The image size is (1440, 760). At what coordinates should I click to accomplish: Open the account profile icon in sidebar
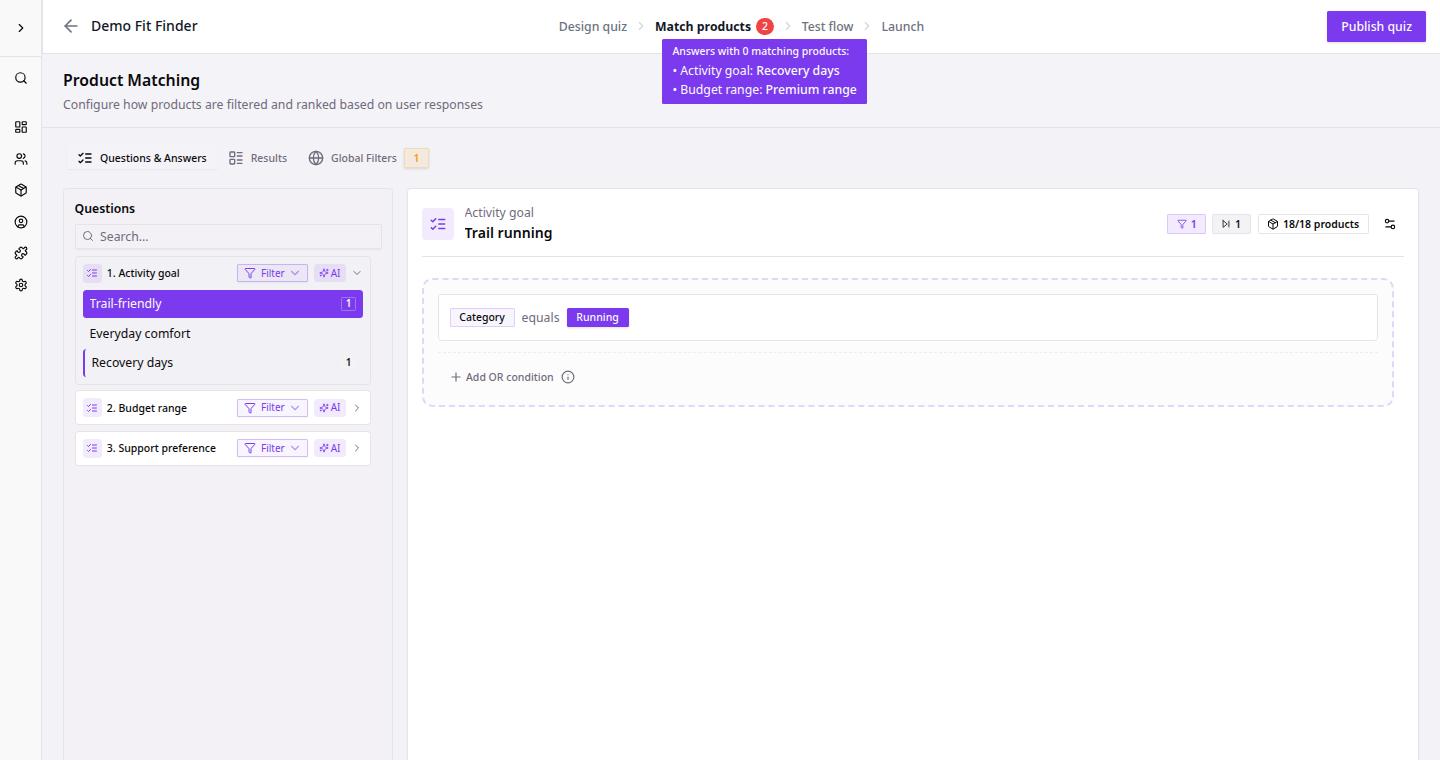click(20, 222)
